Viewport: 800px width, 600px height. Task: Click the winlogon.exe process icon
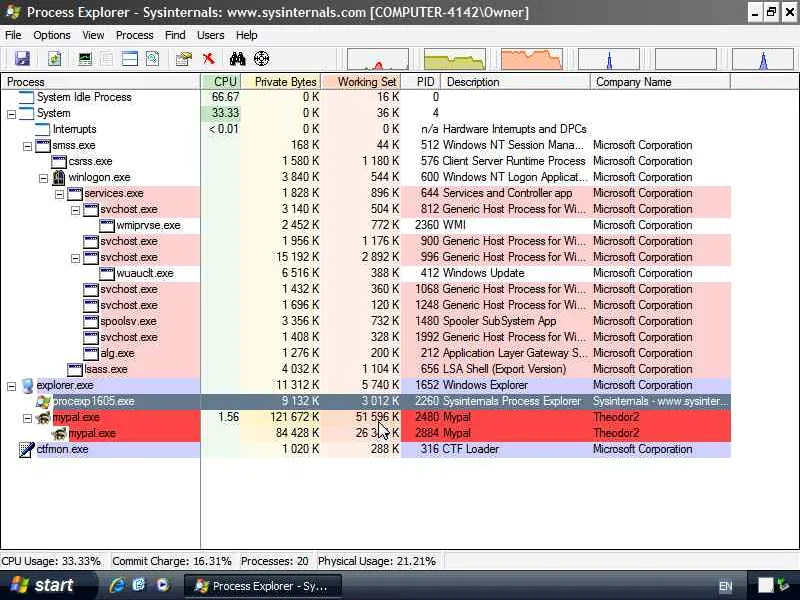(x=59, y=178)
